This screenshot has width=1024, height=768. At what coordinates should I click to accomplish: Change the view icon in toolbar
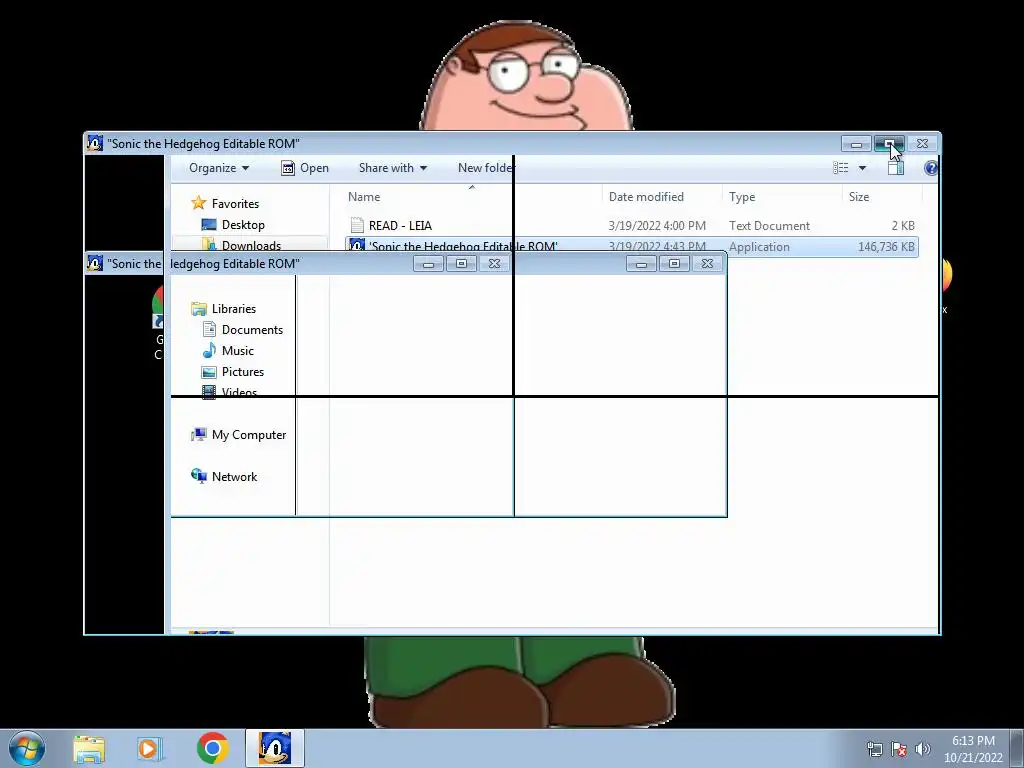click(x=840, y=168)
